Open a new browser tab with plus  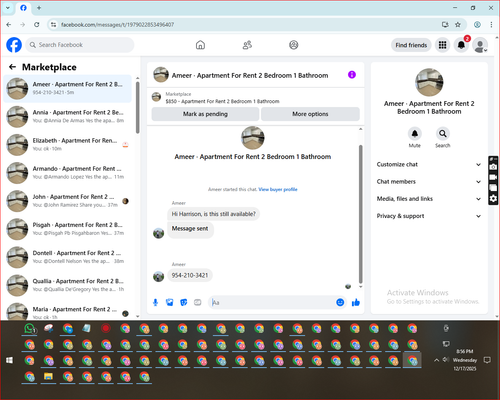pos(39,8)
